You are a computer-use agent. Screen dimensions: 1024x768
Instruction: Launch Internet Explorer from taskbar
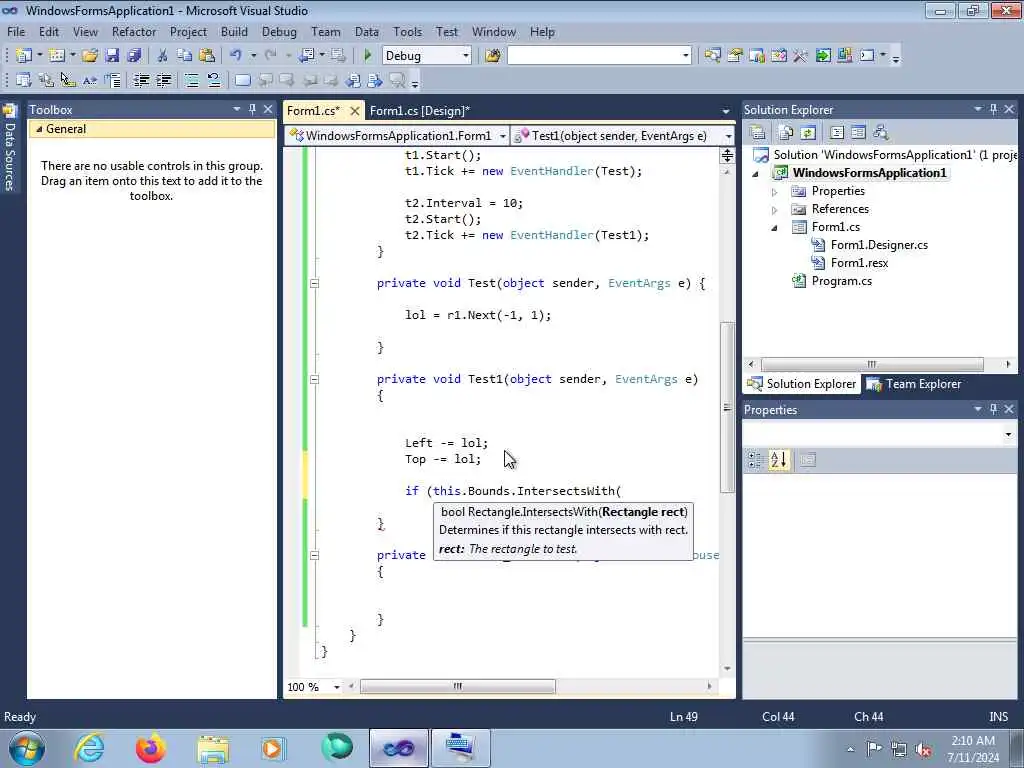[89, 748]
